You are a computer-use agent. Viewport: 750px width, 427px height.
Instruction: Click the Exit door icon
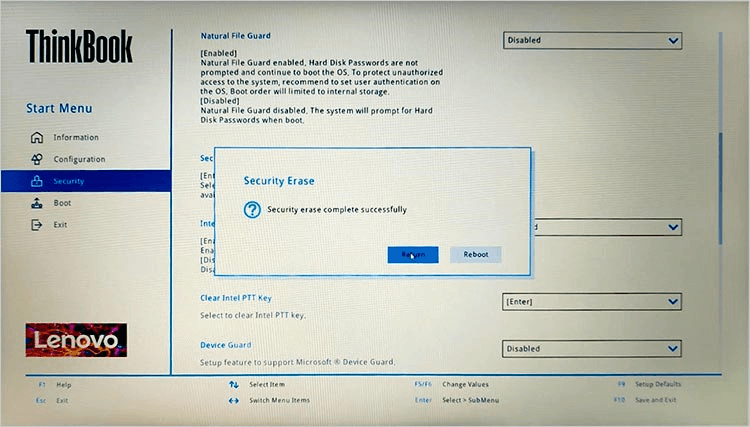37,225
